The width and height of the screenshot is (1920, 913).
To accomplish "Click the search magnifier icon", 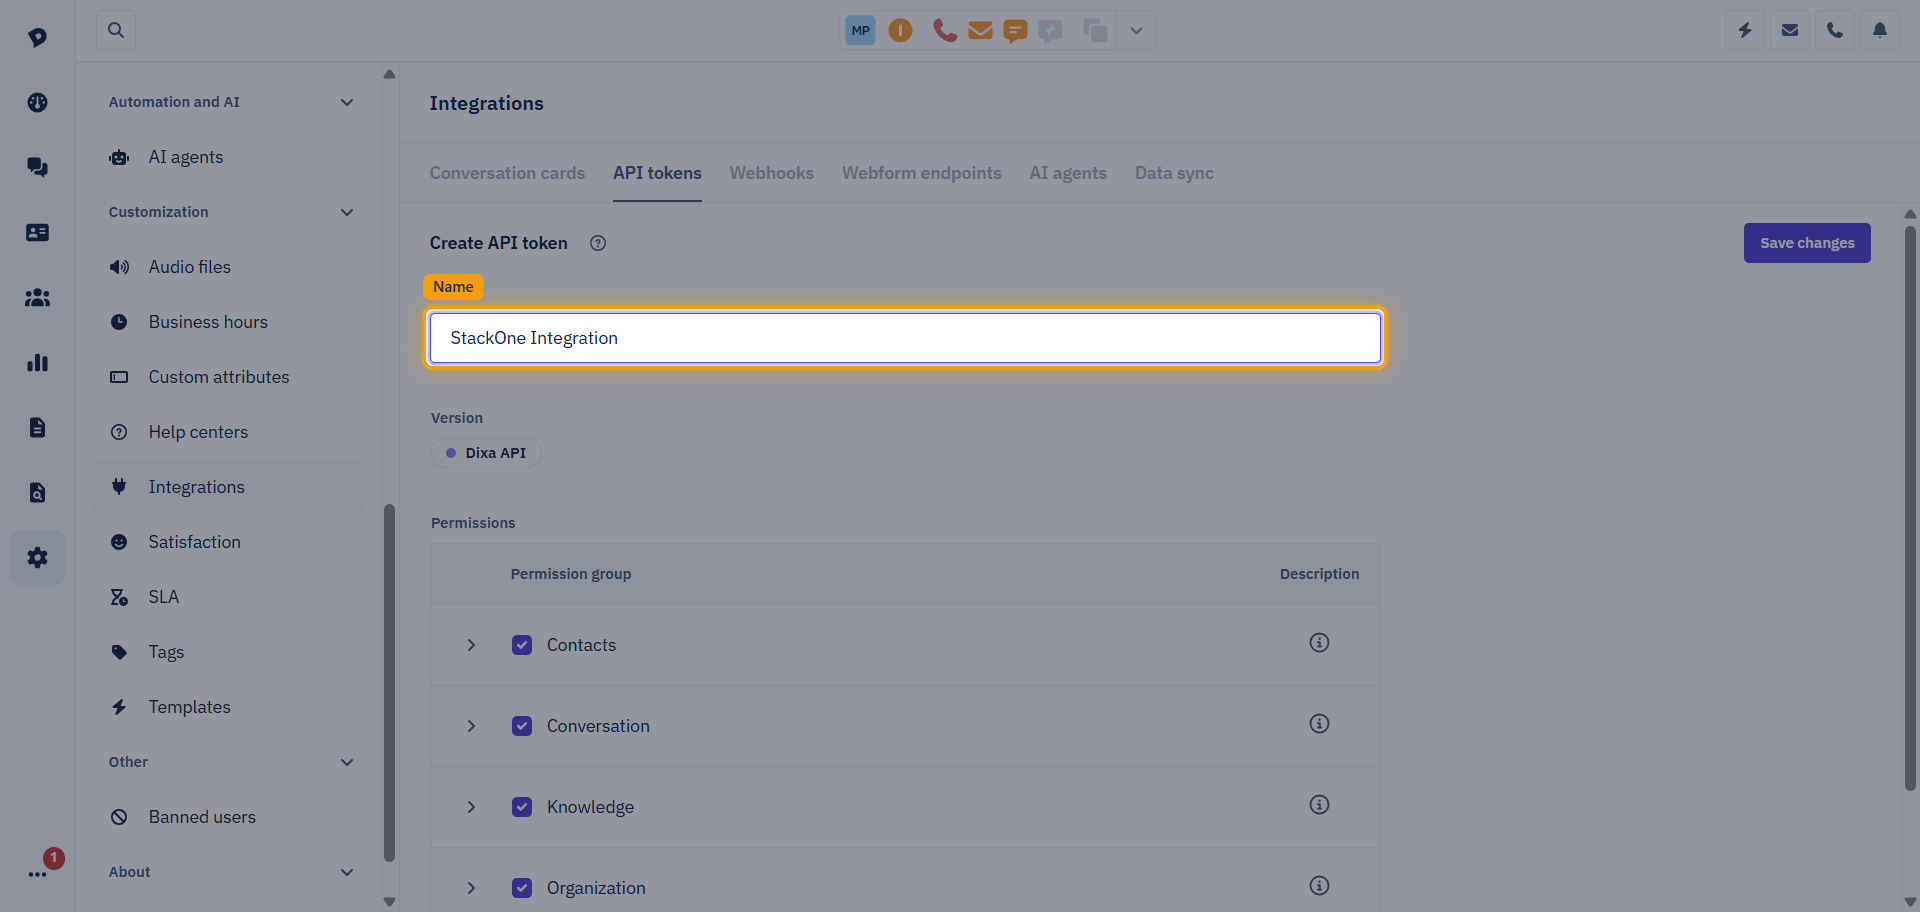I will [116, 30].
